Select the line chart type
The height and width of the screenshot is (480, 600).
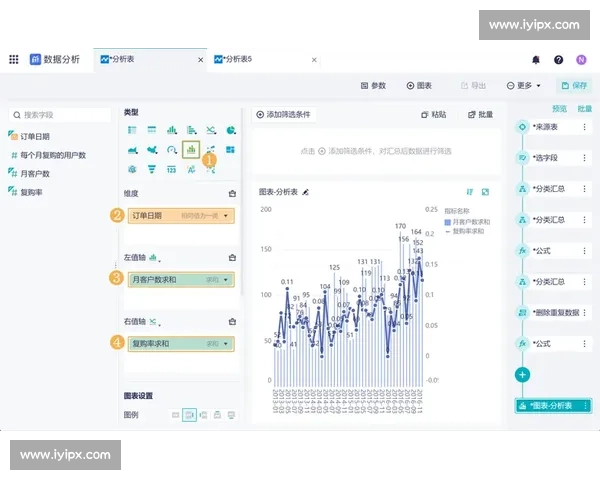click(x=211, y=130)
